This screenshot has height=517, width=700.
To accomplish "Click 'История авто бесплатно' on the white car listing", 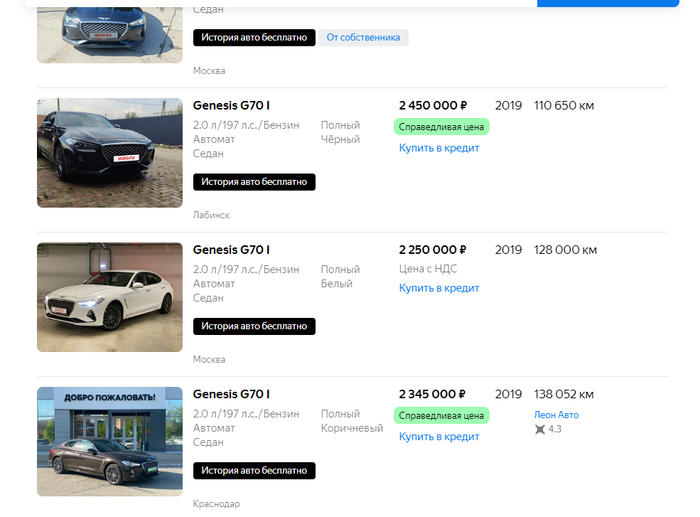I will tap(254, 326).
